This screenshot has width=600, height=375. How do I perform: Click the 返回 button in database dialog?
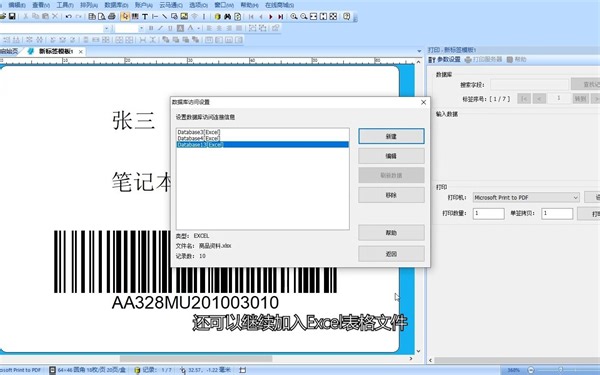coord(391,254)
